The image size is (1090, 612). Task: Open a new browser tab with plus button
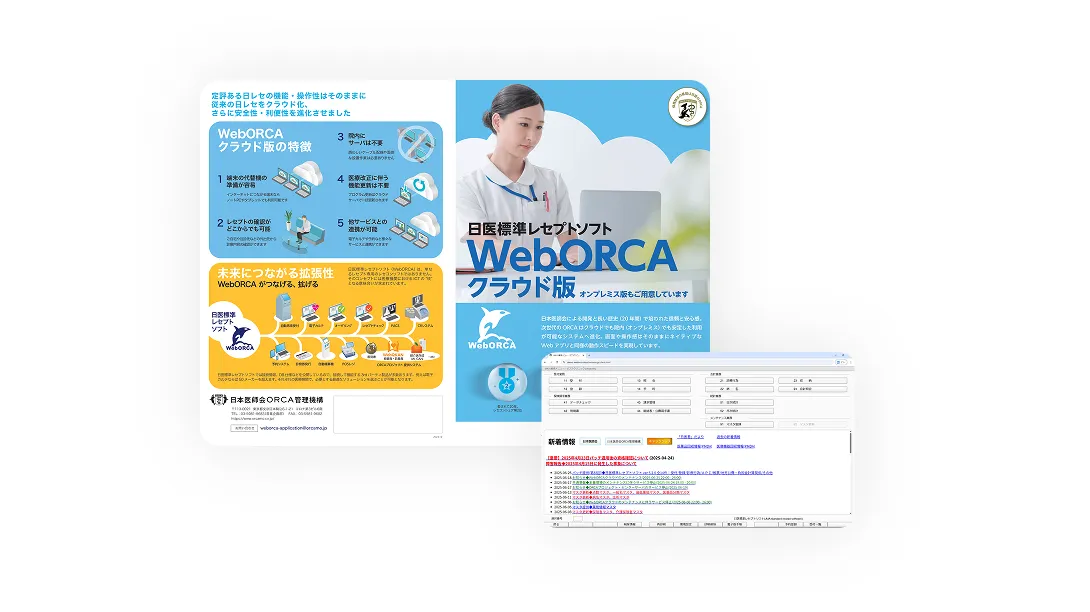[x=589, y=355]
